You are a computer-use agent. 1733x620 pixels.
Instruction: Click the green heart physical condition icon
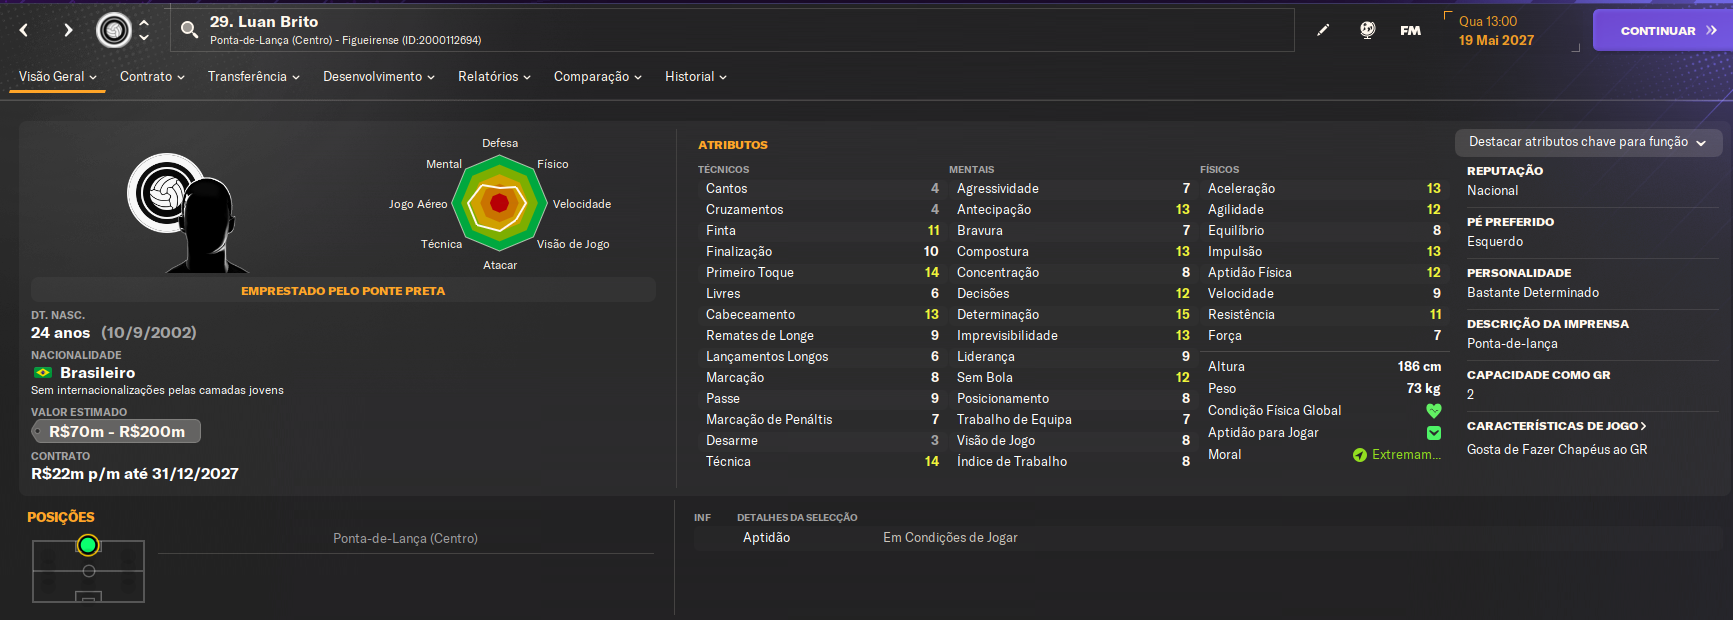coord(1433,410)
